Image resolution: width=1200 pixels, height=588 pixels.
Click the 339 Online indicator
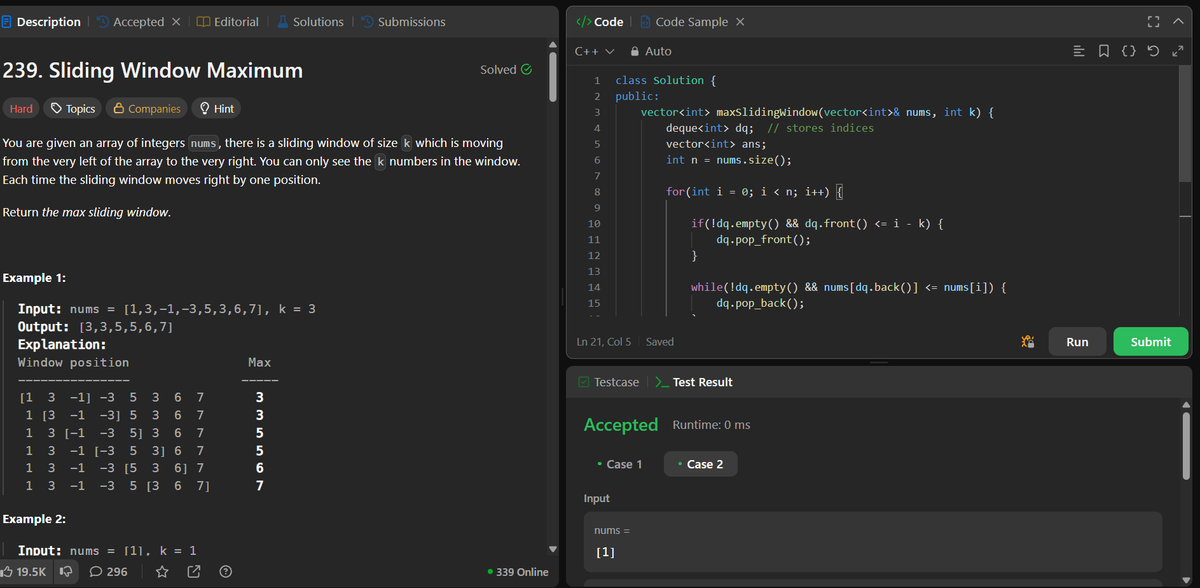point(517,572)
